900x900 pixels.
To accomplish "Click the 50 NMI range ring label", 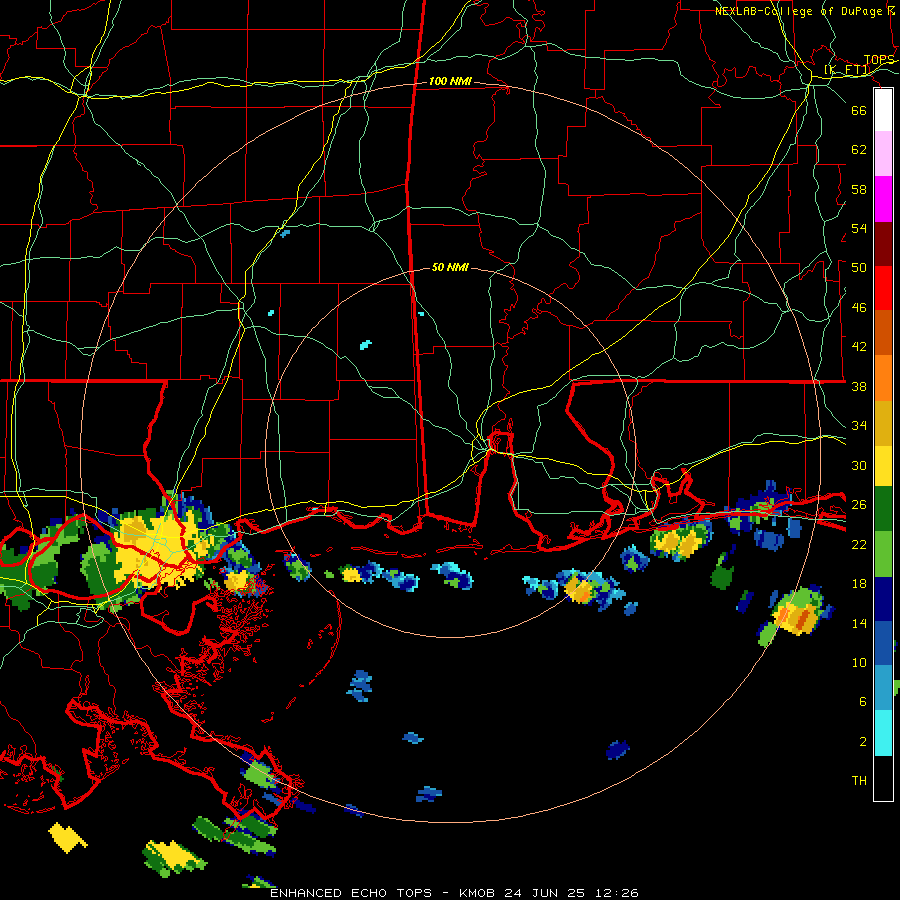I will [450, 267].
